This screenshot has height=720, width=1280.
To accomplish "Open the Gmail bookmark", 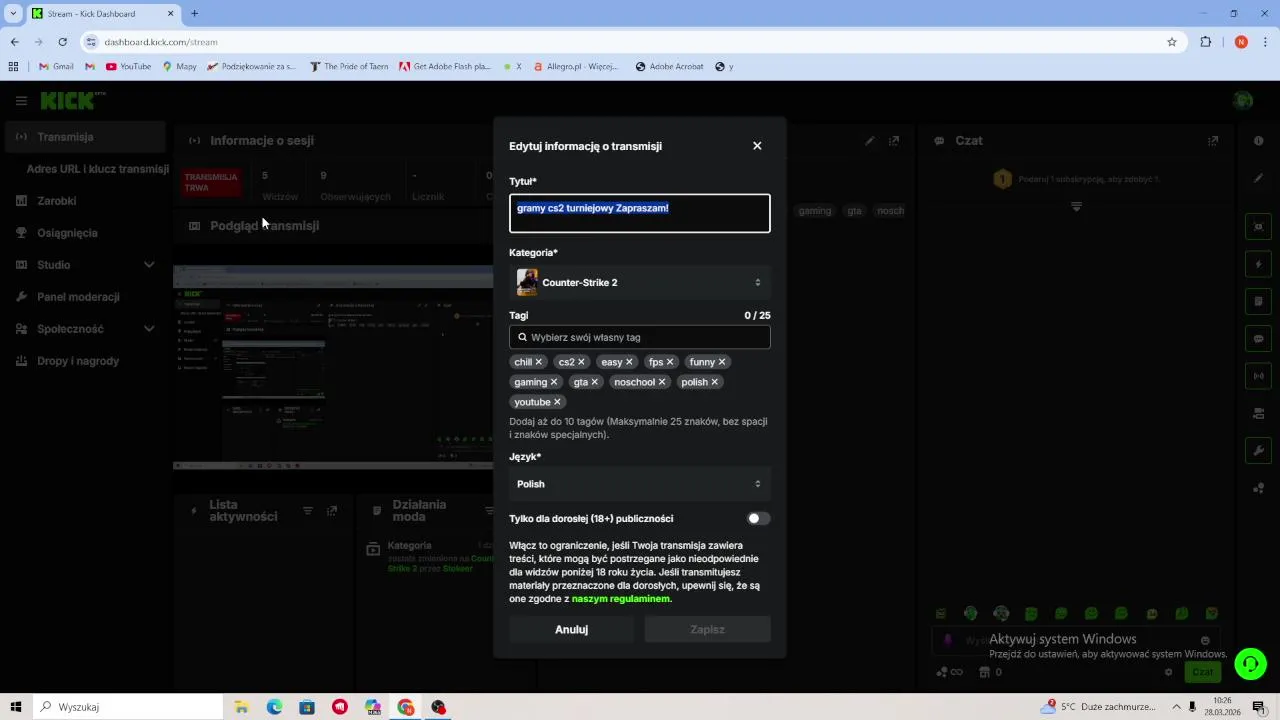I will 56,67.
